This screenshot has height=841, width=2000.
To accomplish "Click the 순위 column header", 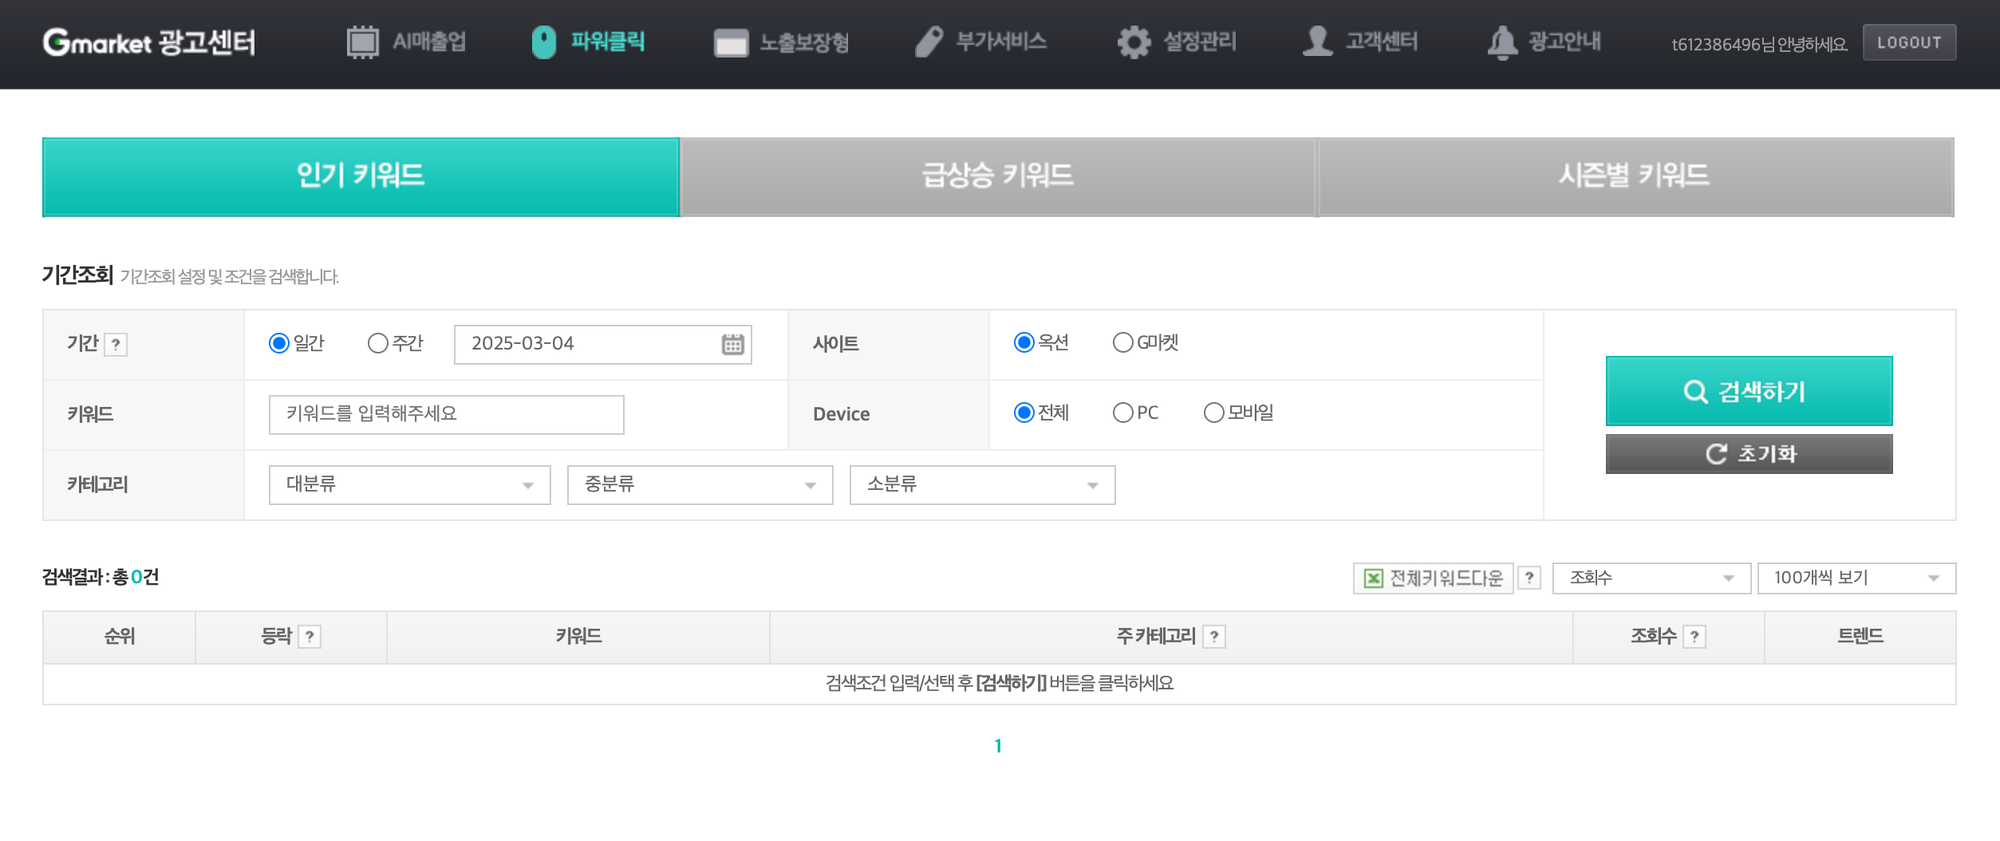I will 119,637.
